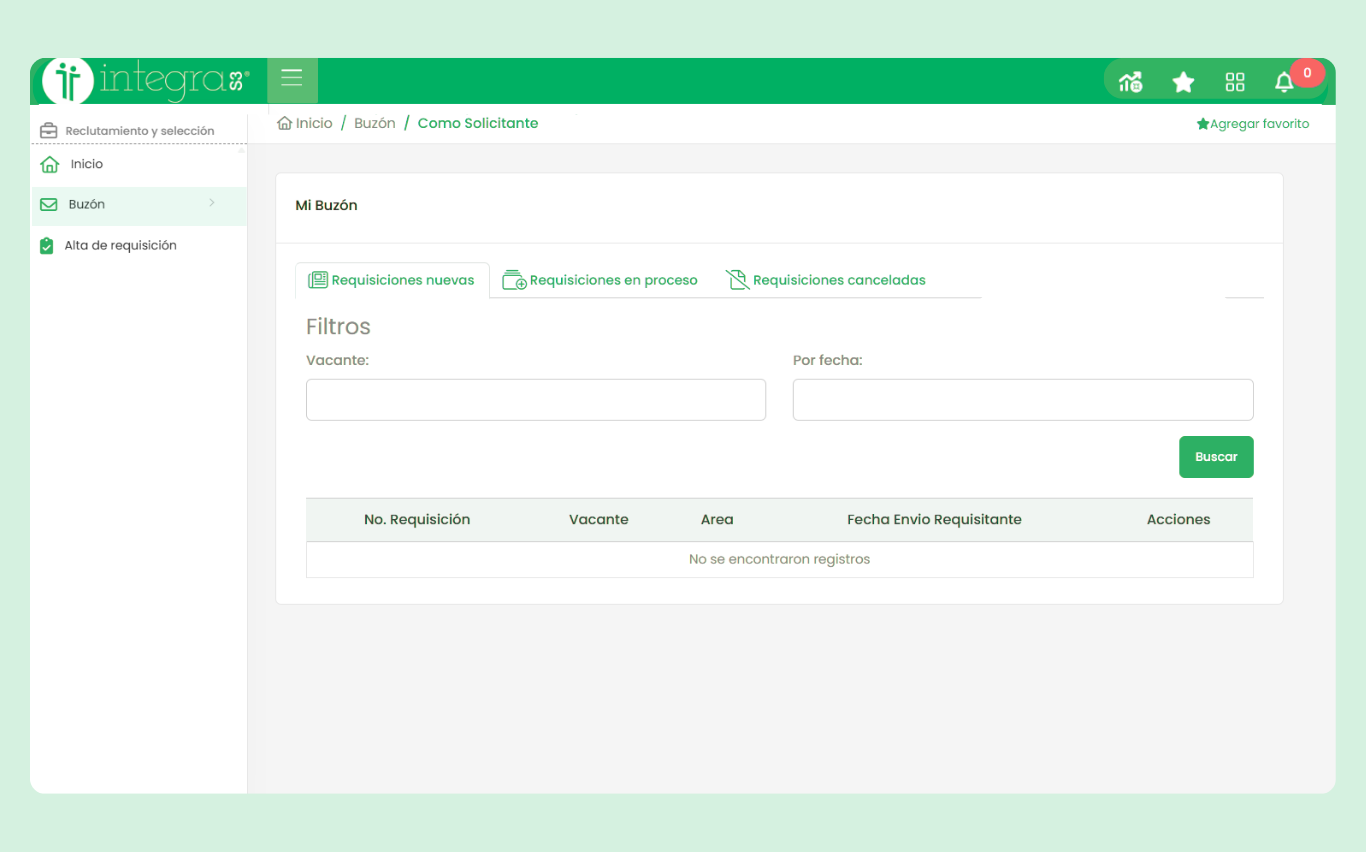Click the No. Requisición column header
The height and width of the screenshot is (852, 1366).
click(417, 520)
